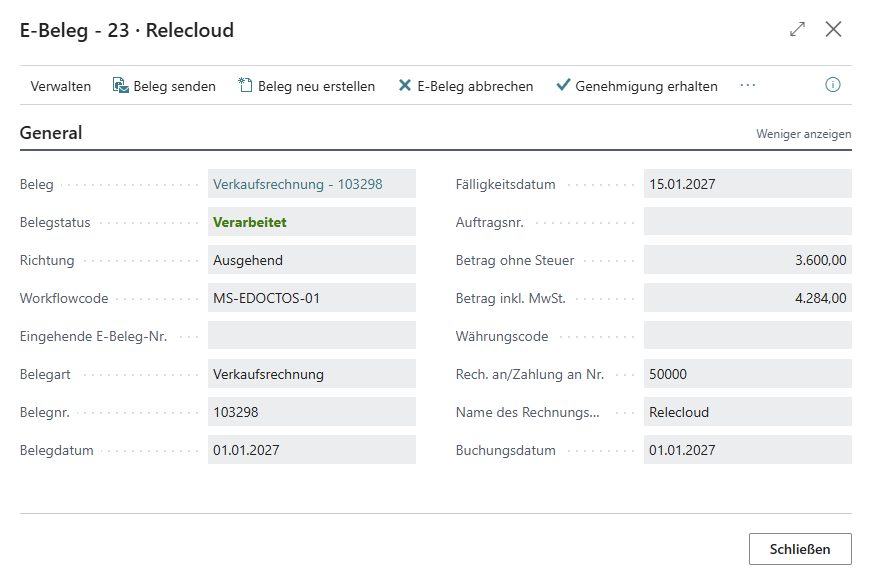
Task: Click the X icon for E-Beleg abbrechen
Action: [405, 85]
